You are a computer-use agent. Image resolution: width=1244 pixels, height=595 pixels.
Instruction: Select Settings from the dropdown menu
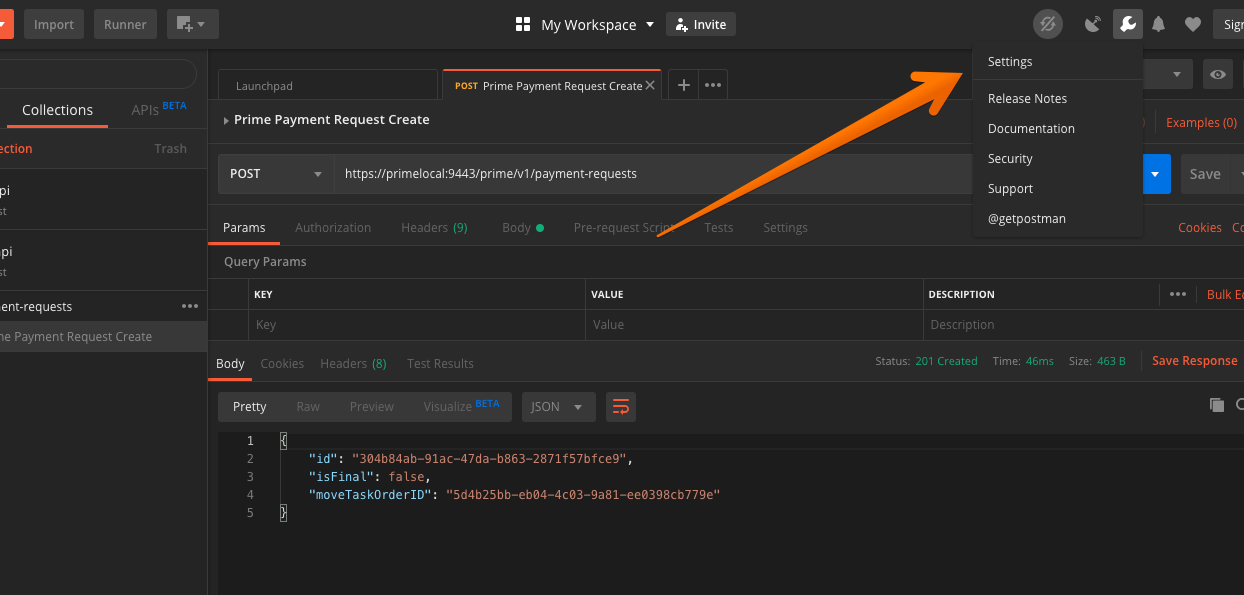click(x=1010, y=61)
